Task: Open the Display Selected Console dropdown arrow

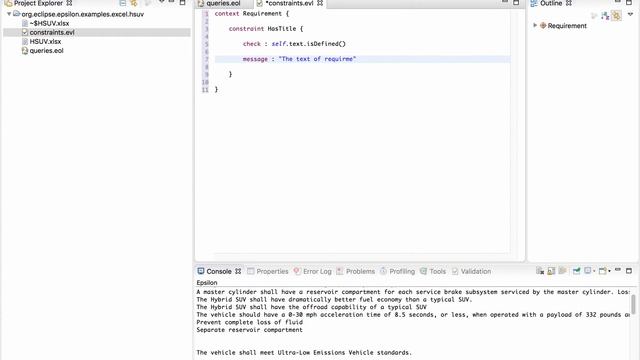Action: [594, 271]
